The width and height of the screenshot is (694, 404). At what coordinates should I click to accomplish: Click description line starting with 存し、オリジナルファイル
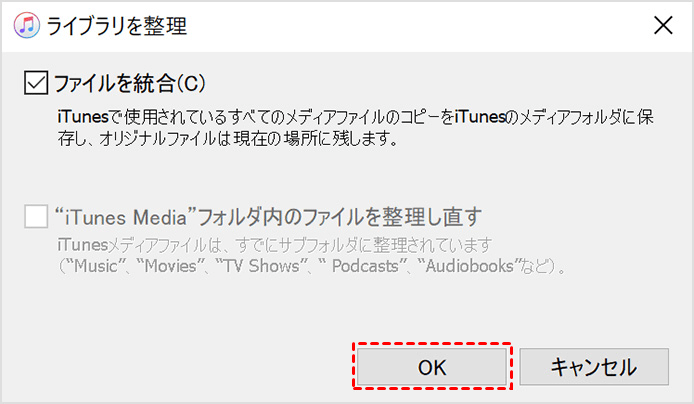[227, 139]
